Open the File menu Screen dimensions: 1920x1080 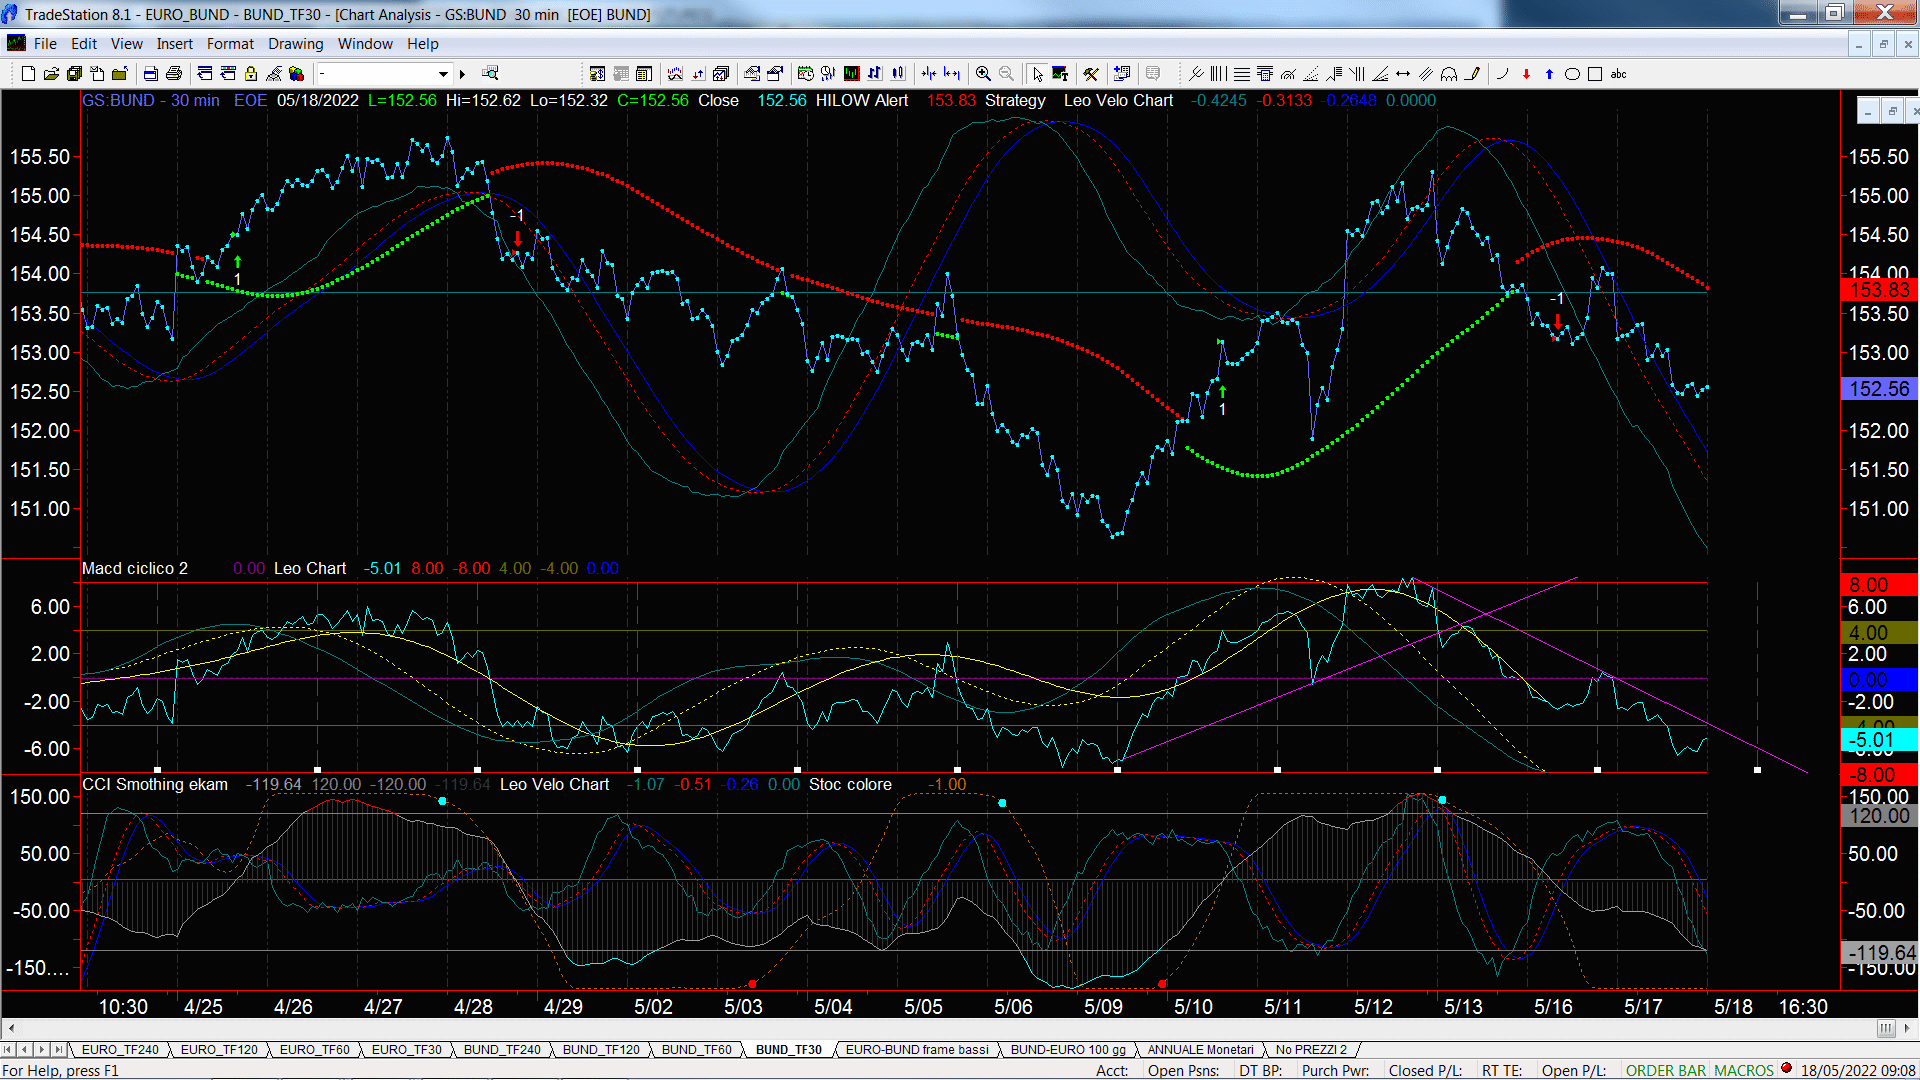coord(45,43)
